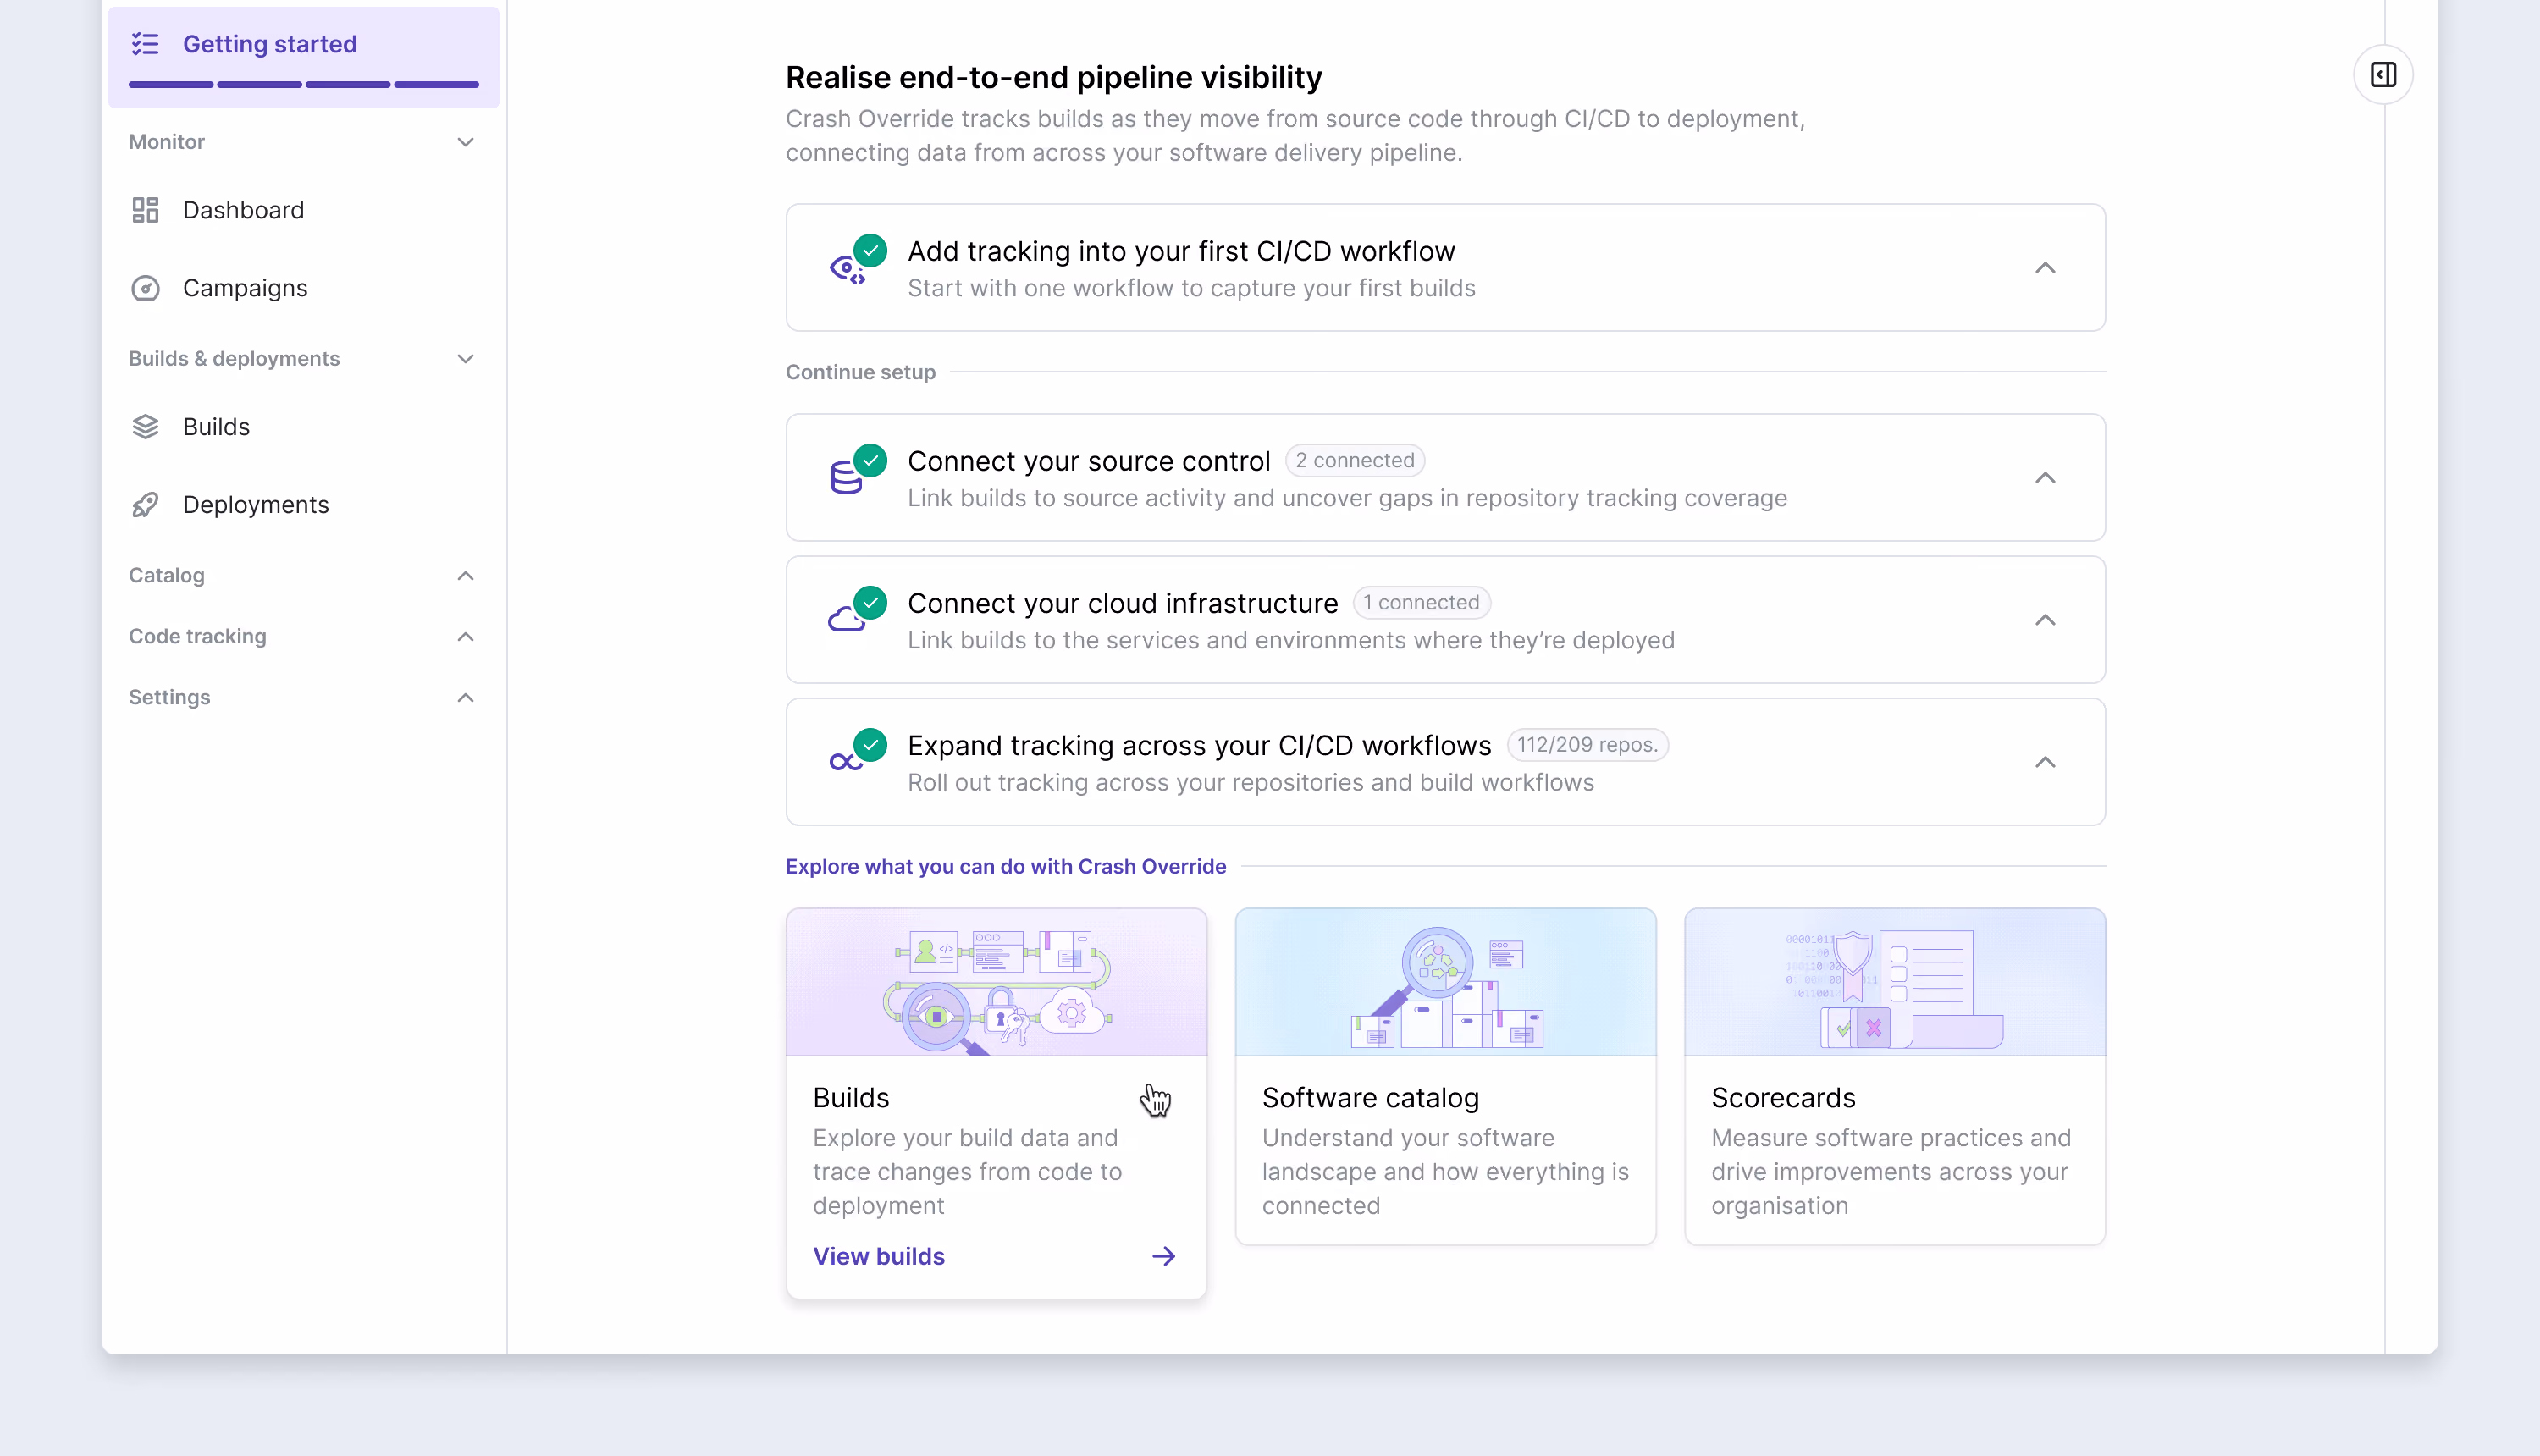Toggle chevron on Expand tracking across CI/CD workflows

point(2045,762)
